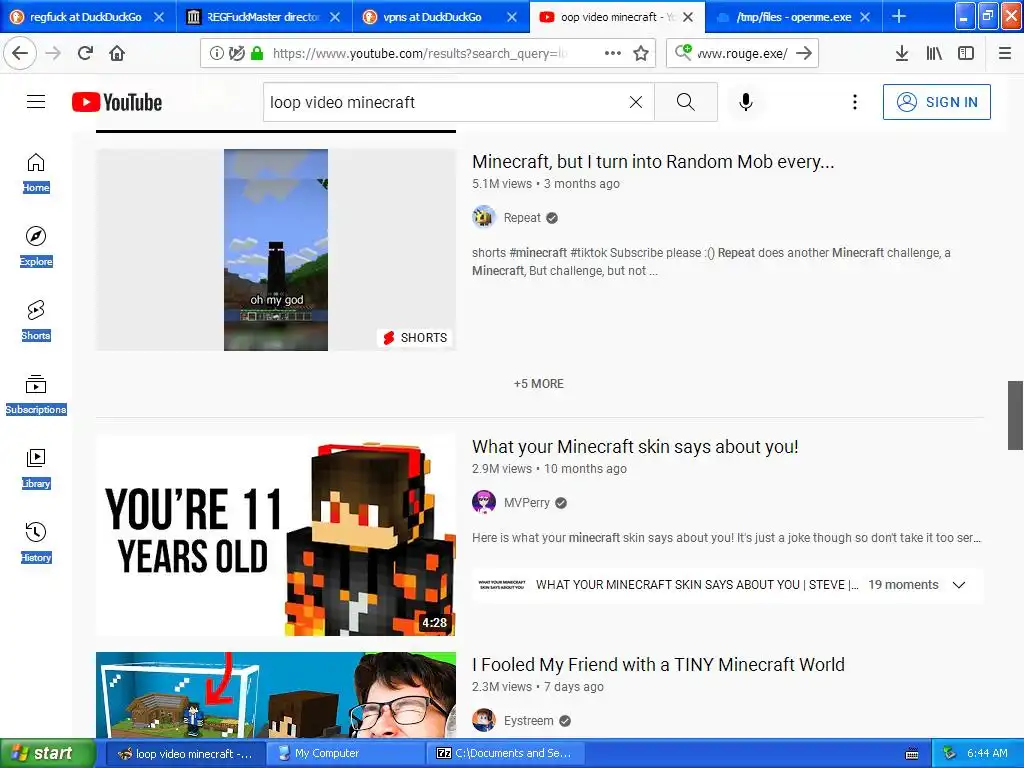The image size is (1024, 768).
Task: Open Home in YouTube sidebar
Action: tap(36, 173)
